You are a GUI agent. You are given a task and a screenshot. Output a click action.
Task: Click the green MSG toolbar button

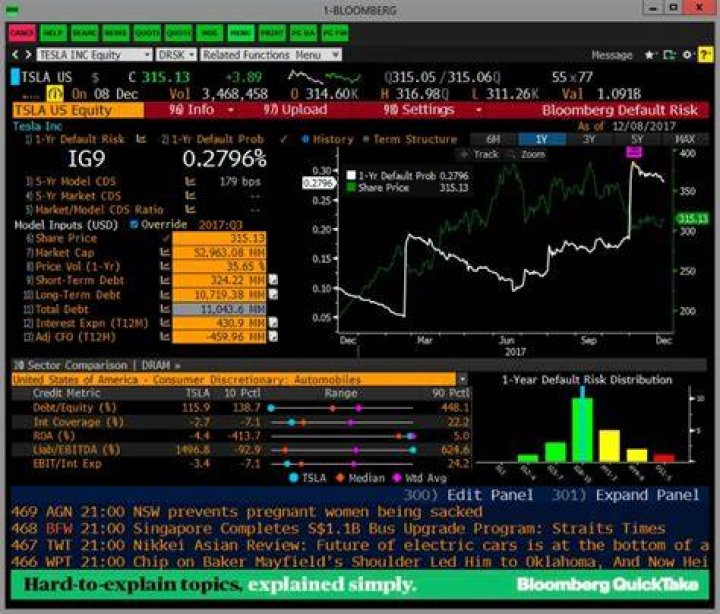[210, 33]
